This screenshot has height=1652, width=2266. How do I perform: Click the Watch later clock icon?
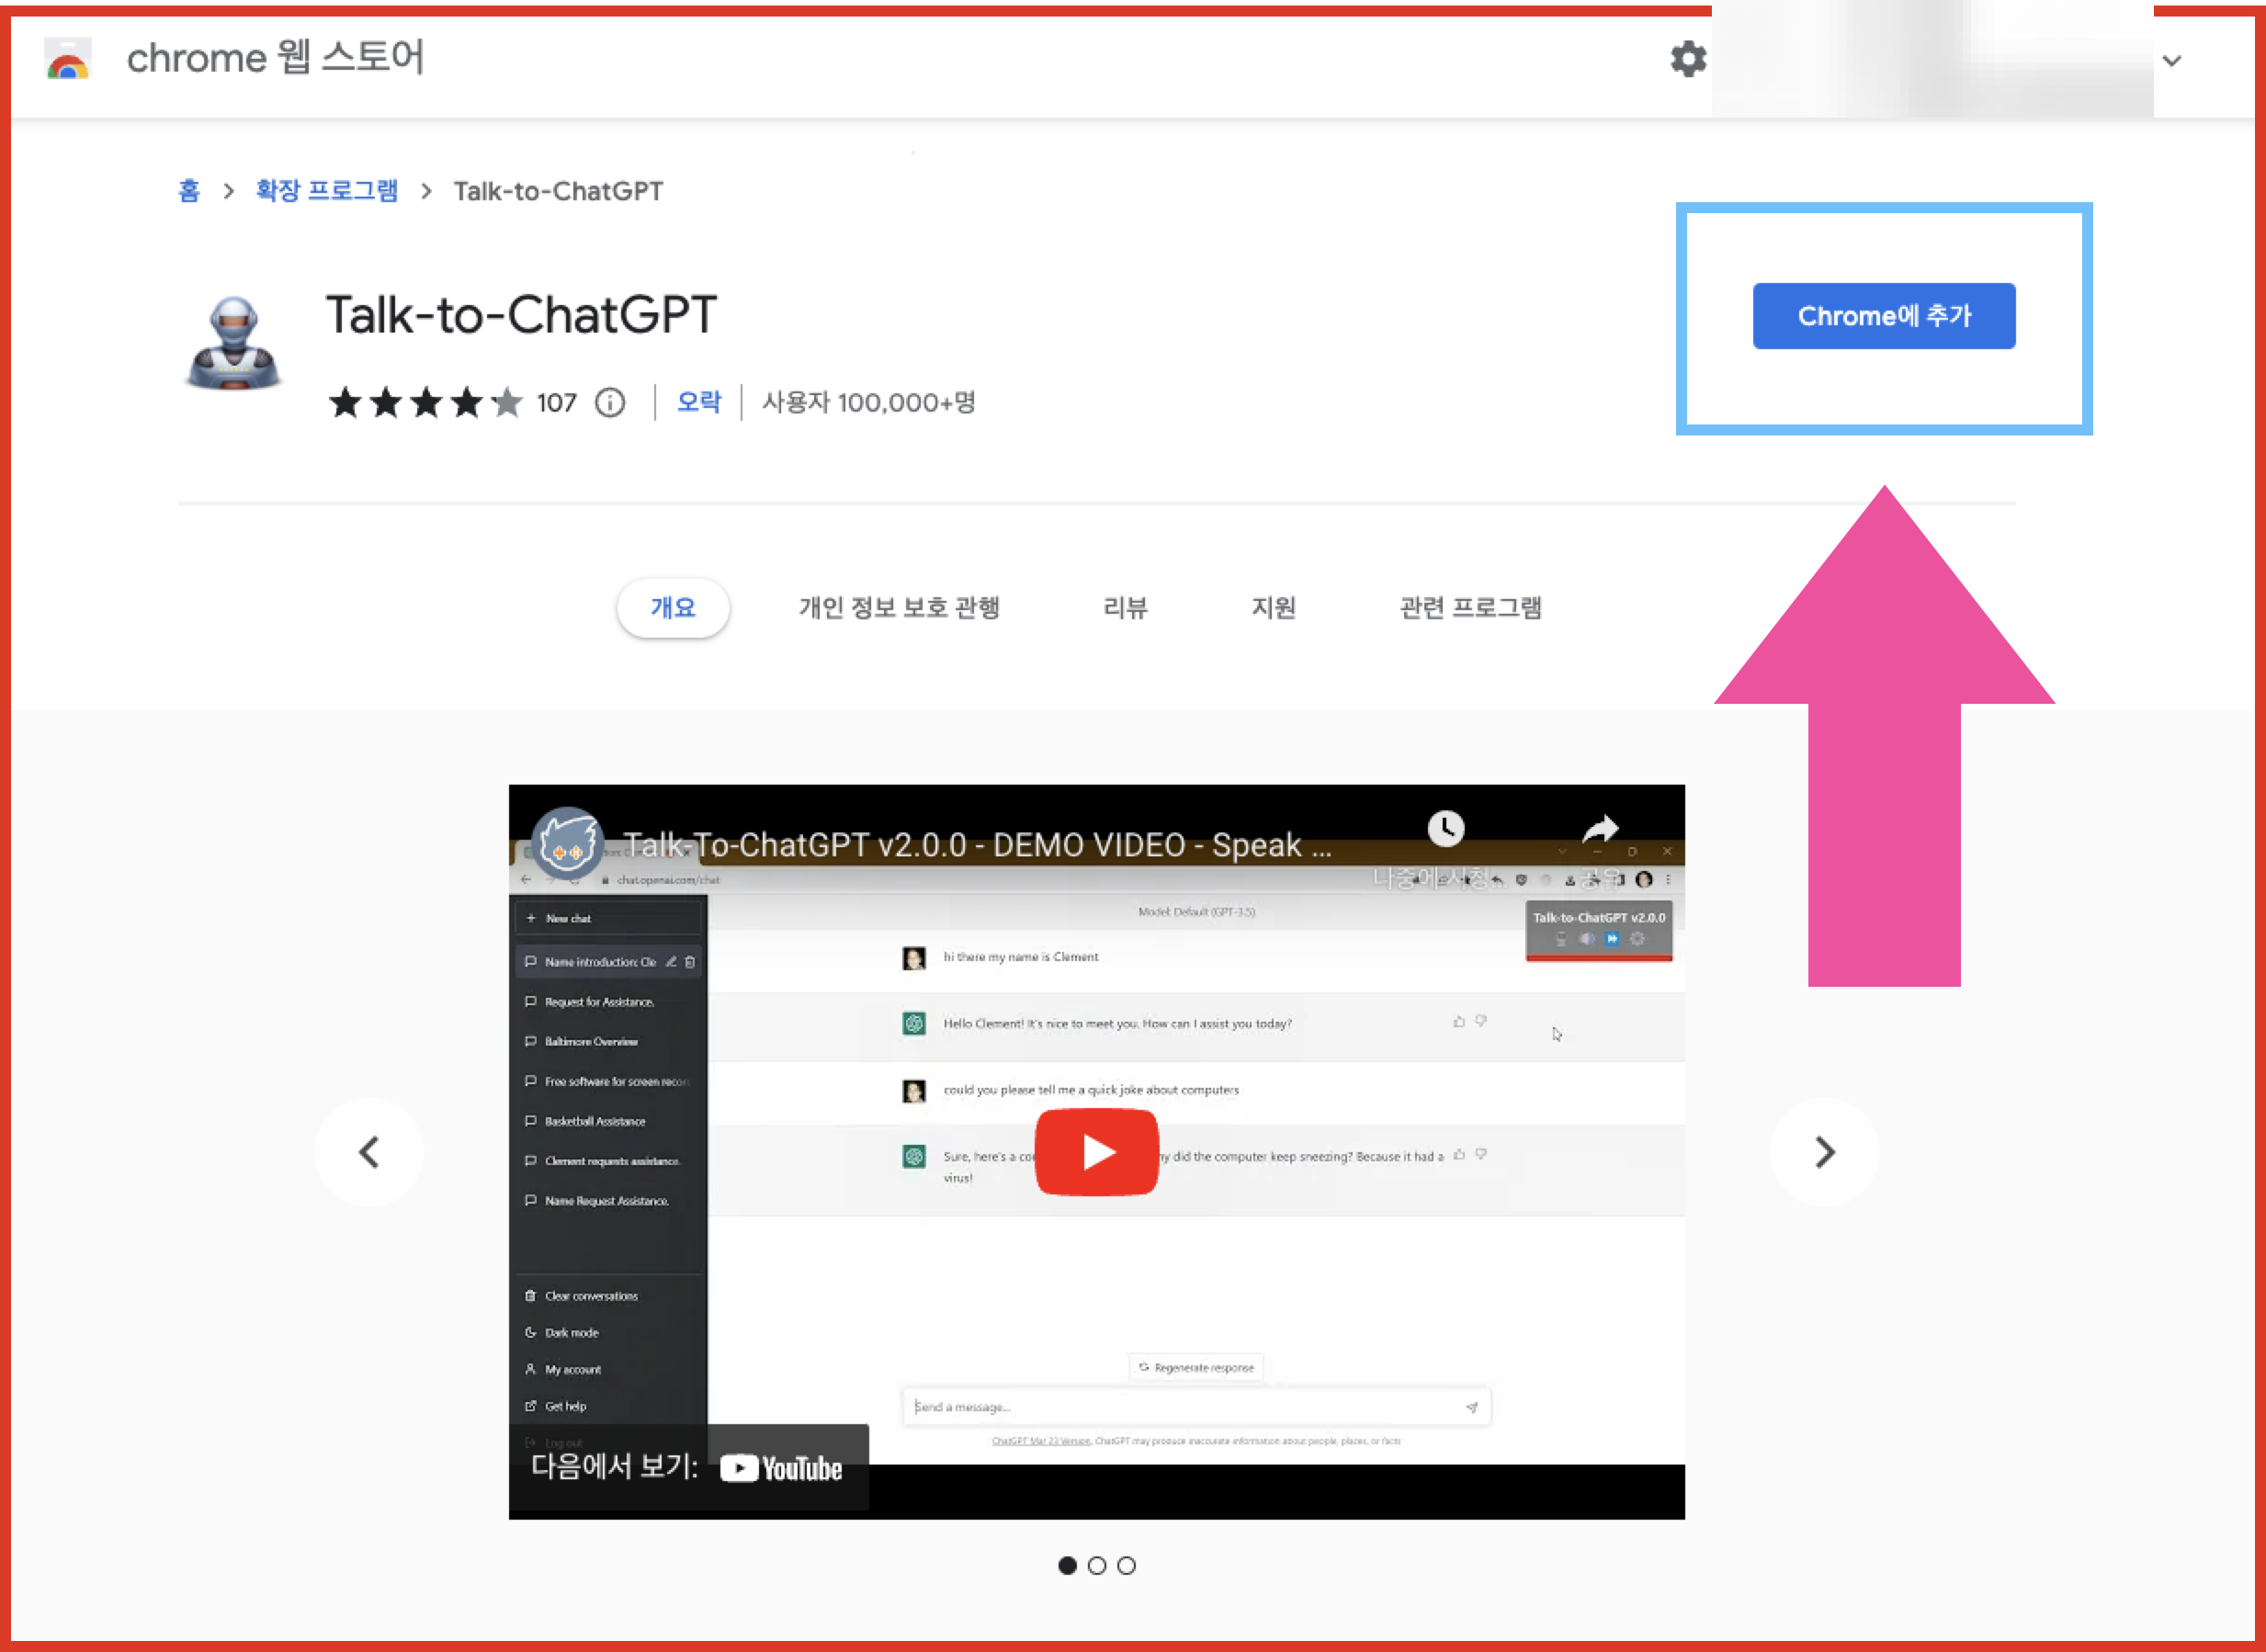tap(1445, 828)
